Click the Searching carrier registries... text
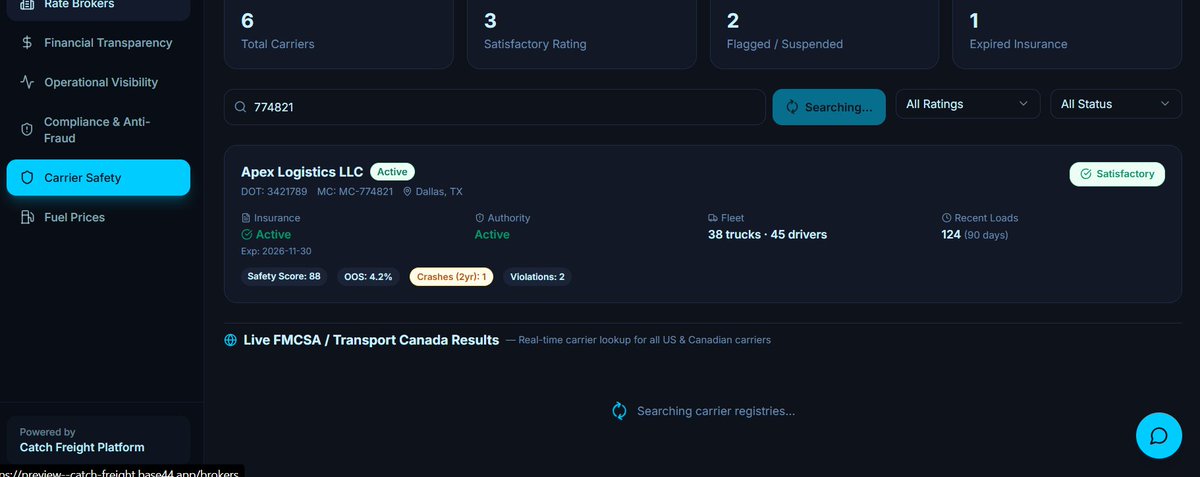This screenshot has width=1200, height=477. tap(716, 411)
